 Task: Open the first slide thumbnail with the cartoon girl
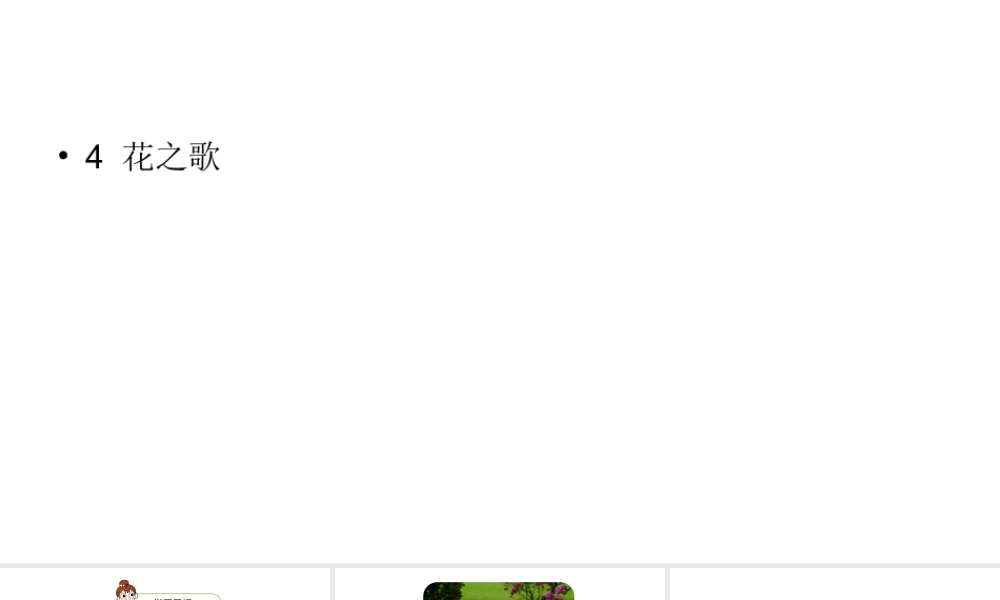tap(165, 584)
